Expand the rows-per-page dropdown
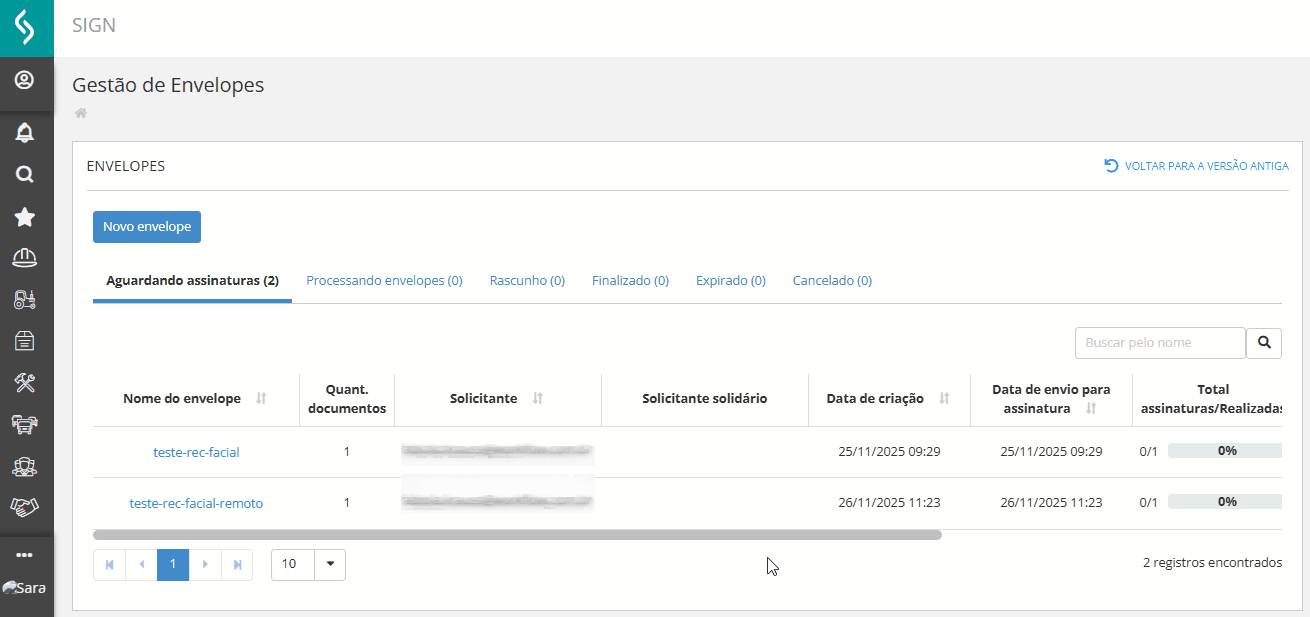Viewport: 1310px width, 617px height. [330, 564]
